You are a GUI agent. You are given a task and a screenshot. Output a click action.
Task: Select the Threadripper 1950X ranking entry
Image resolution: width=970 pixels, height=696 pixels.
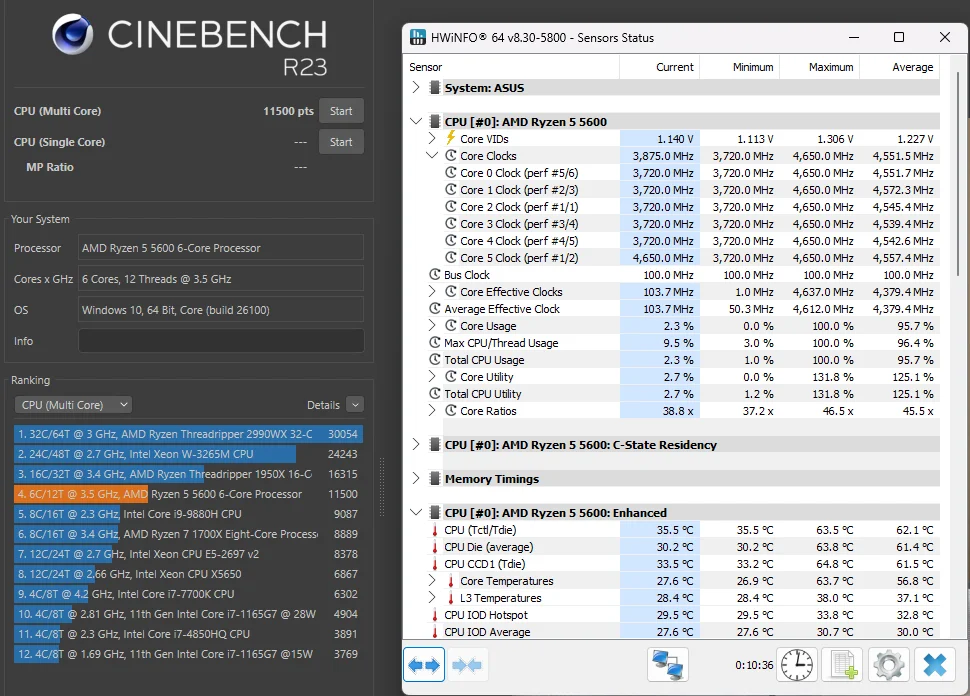coord(188,474)
